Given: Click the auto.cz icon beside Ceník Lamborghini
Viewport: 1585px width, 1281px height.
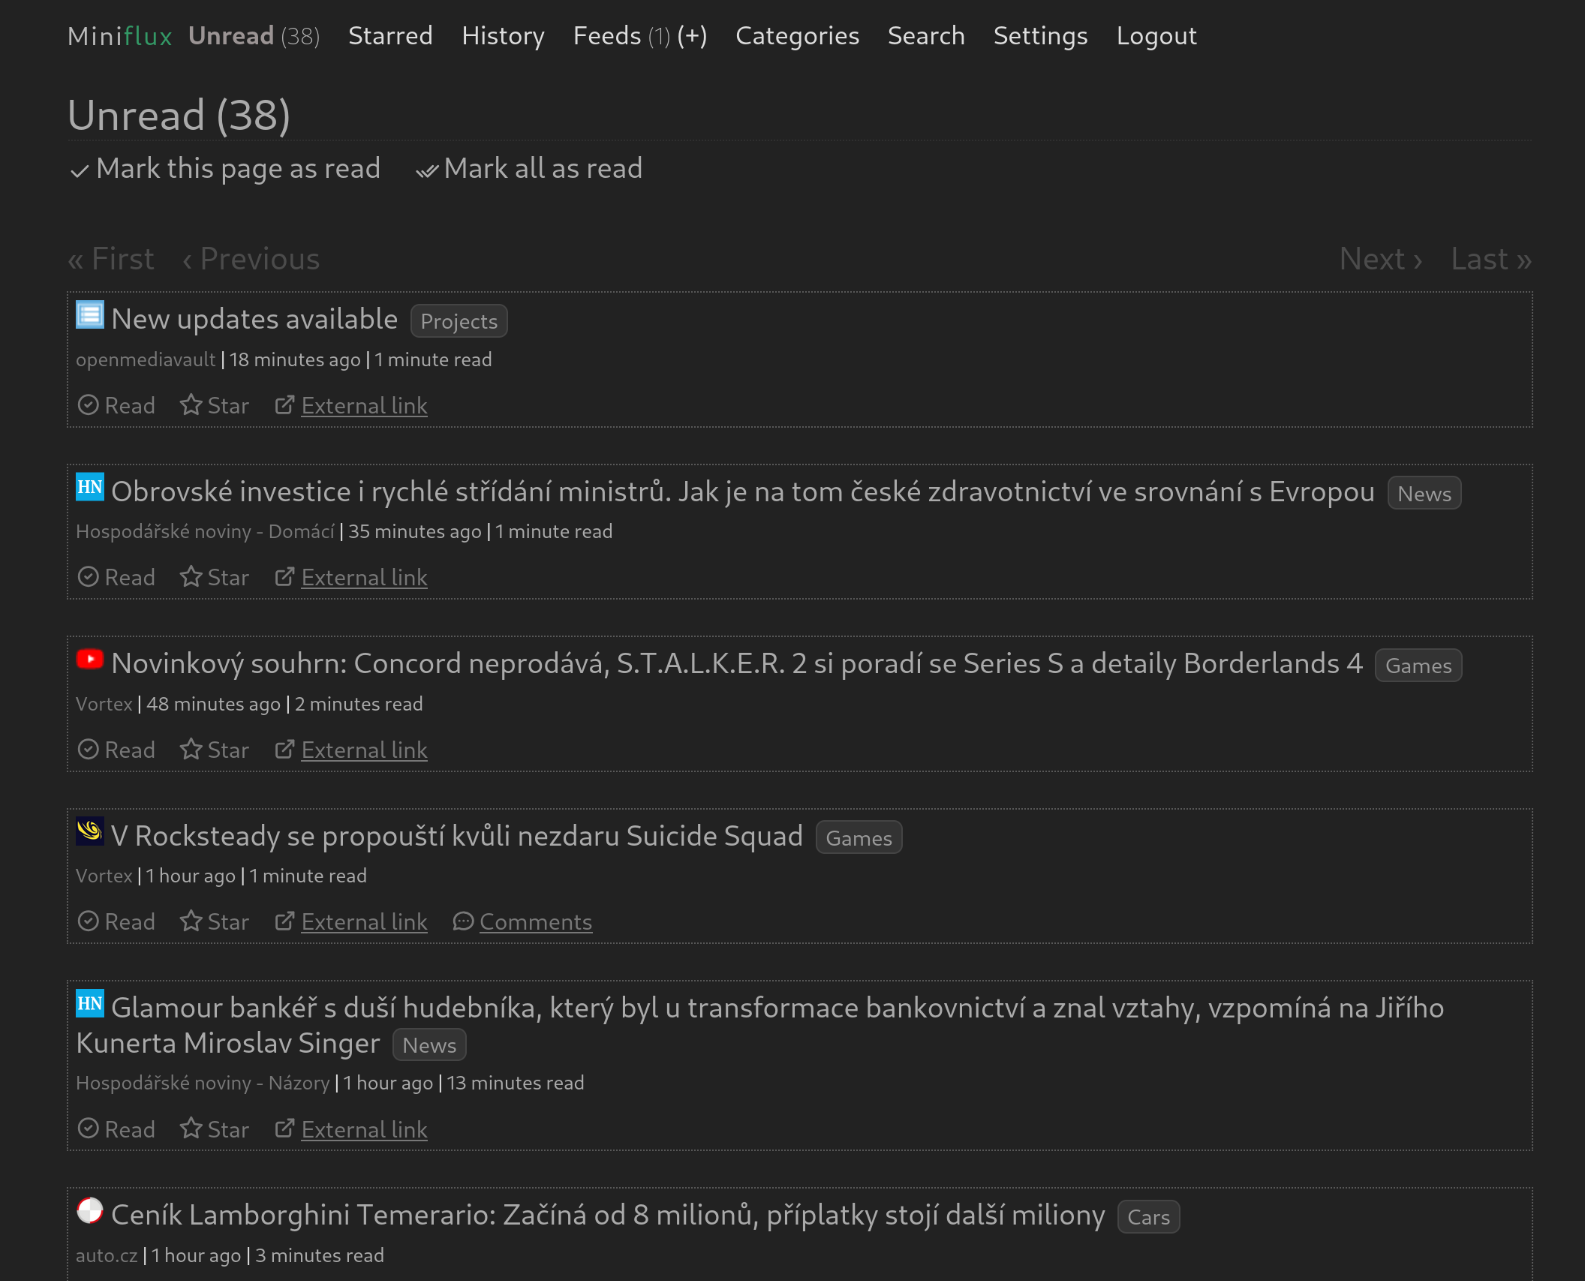Looking at the screenshot, I should pos(90,1211).
